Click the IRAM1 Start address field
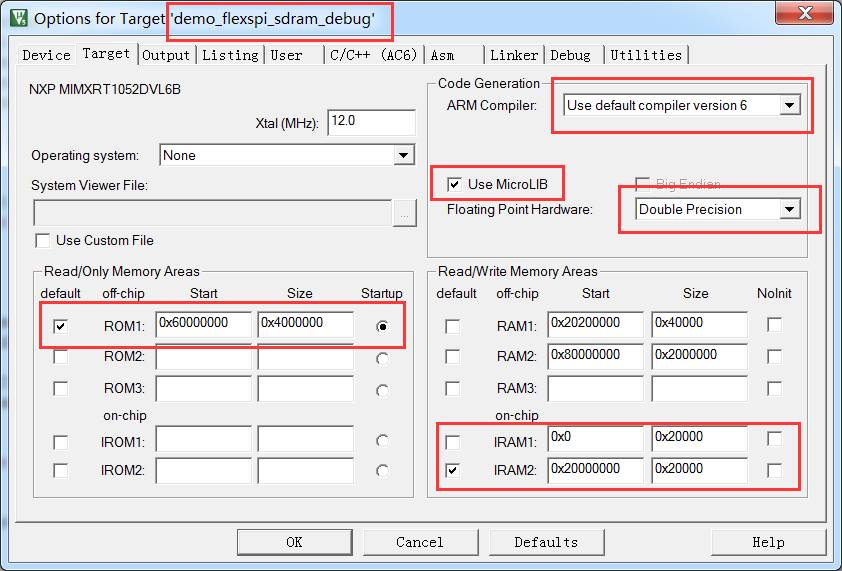This screenshot has width=842, height=571. click(596, 439)
